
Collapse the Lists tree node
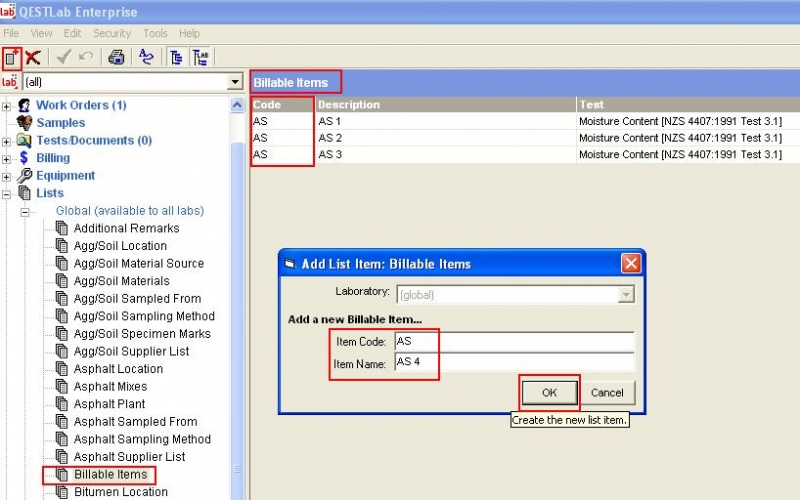pos(7,193)
